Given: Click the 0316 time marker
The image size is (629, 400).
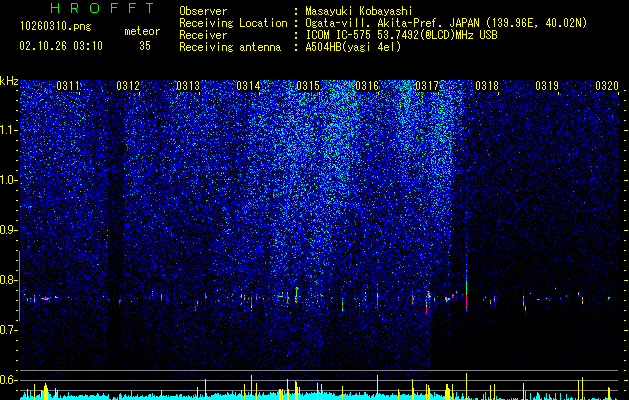Looking at the screenshot, I should pyautogui.click(x=367, y=86).
